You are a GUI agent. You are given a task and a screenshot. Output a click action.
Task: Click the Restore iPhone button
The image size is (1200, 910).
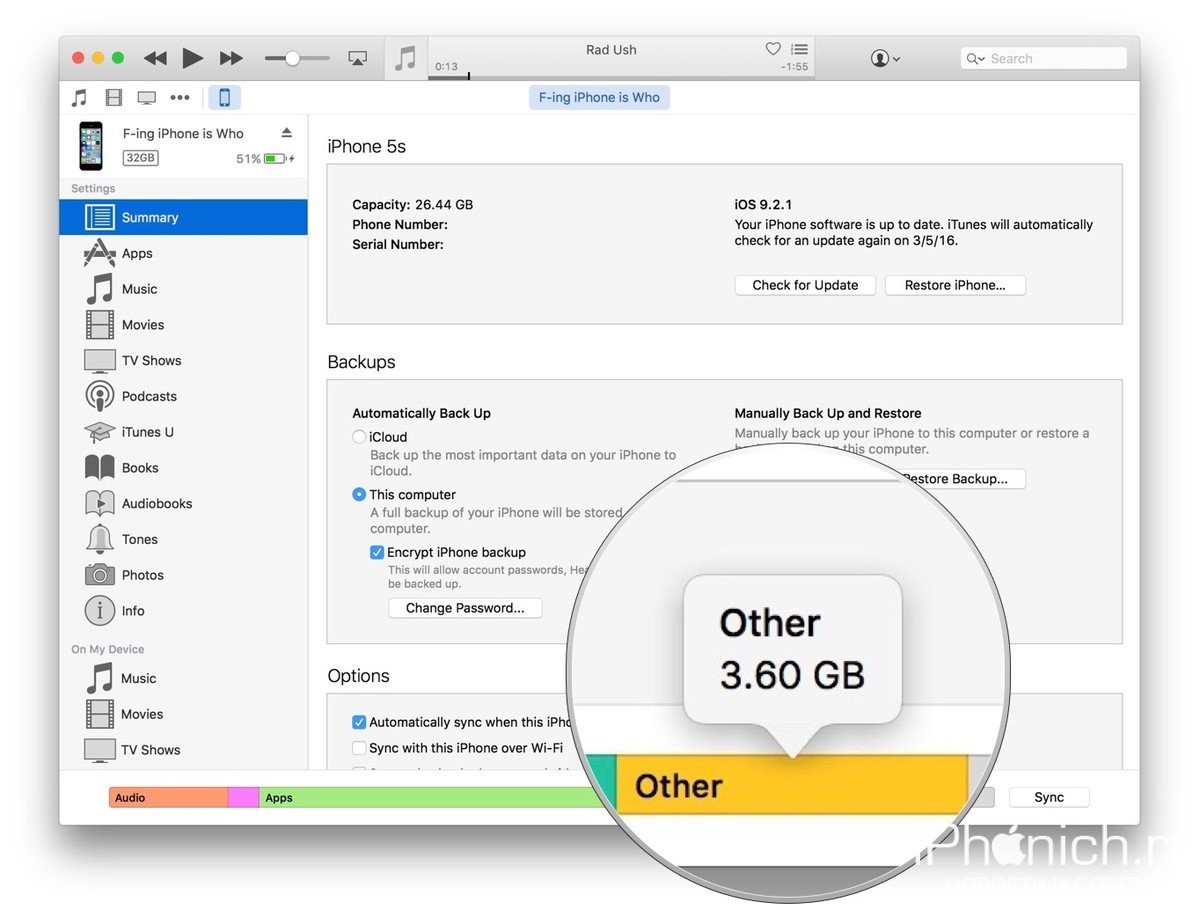(x=955, y=285)
